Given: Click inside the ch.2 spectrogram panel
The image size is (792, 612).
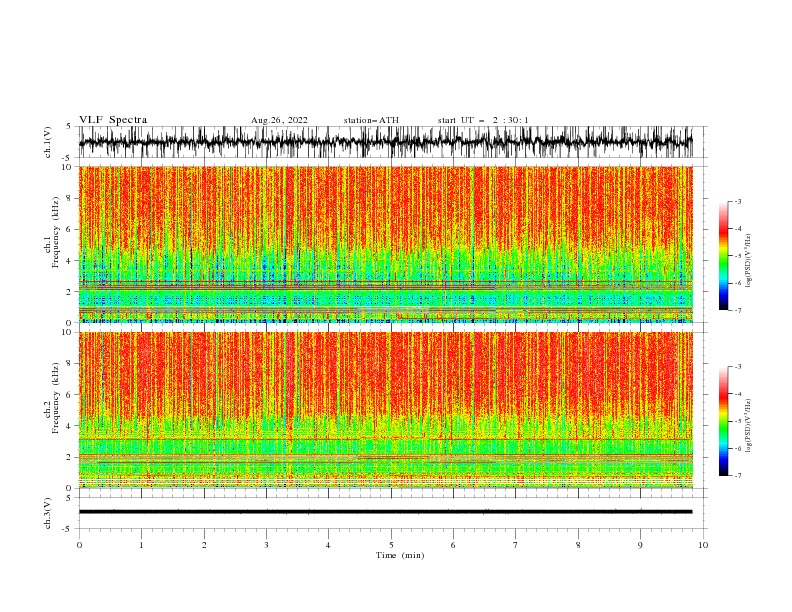Looking at the screenshot, I should (385, 410).
